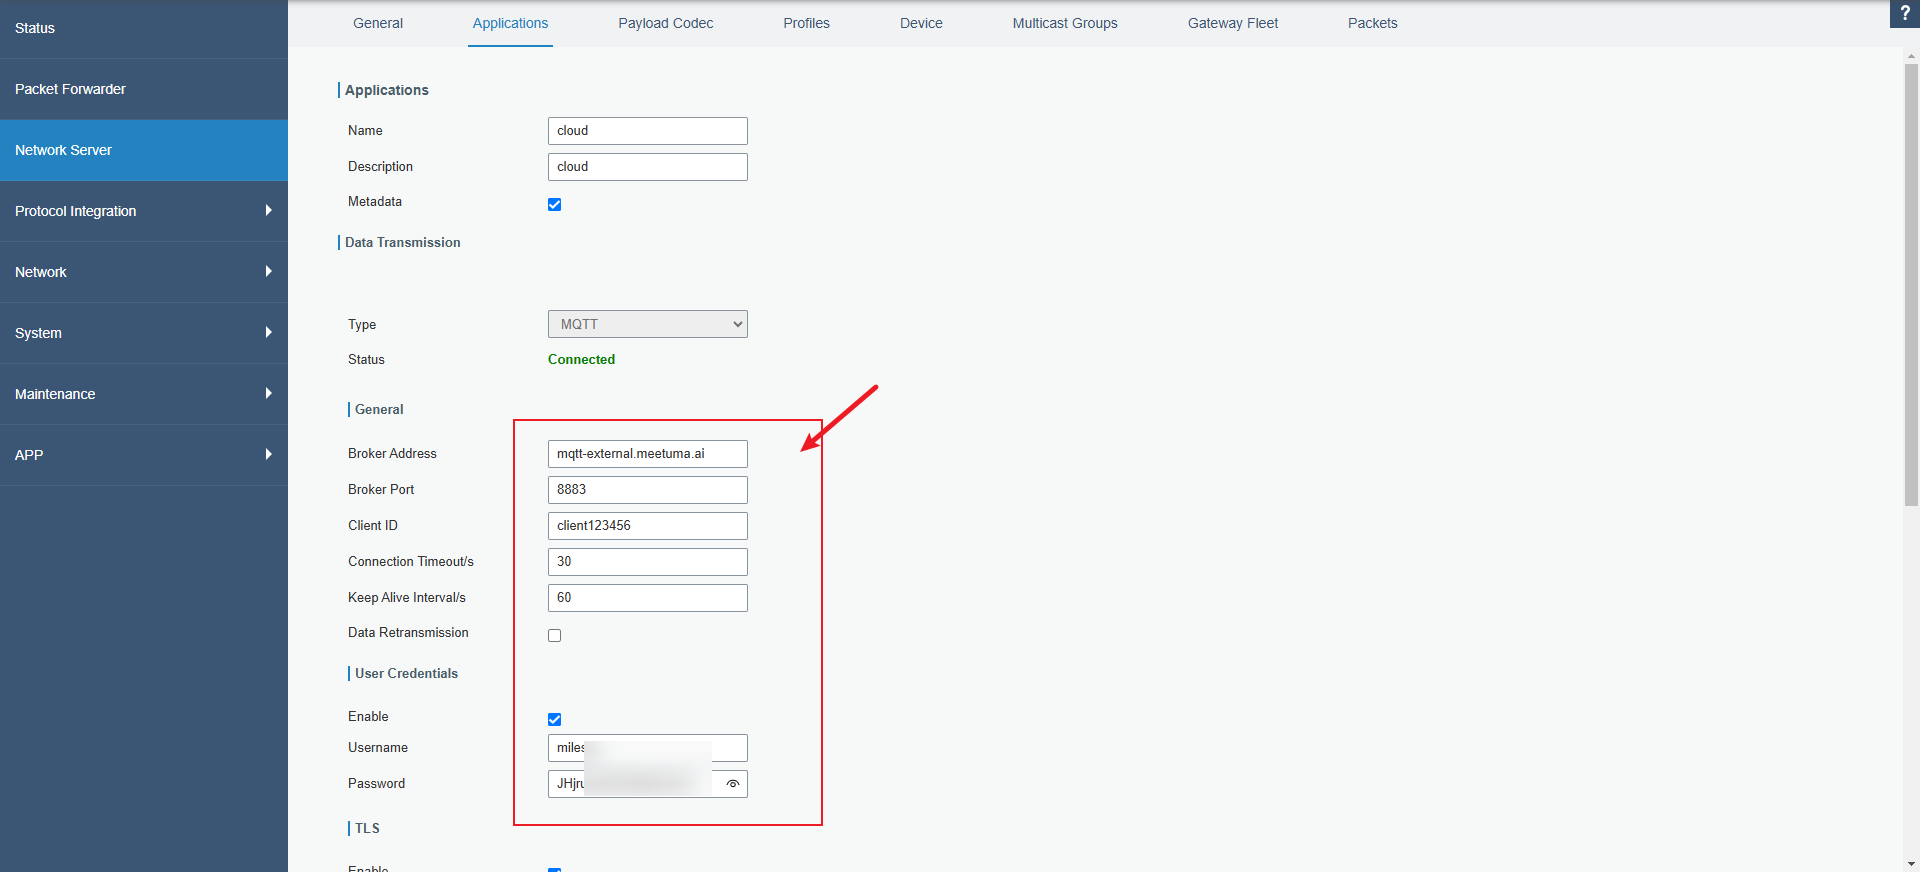Image resolution: width=1920 pixels, height=872 pixels.
Task: Focus the Broker Address field
Action: click(x=648, y=454)
